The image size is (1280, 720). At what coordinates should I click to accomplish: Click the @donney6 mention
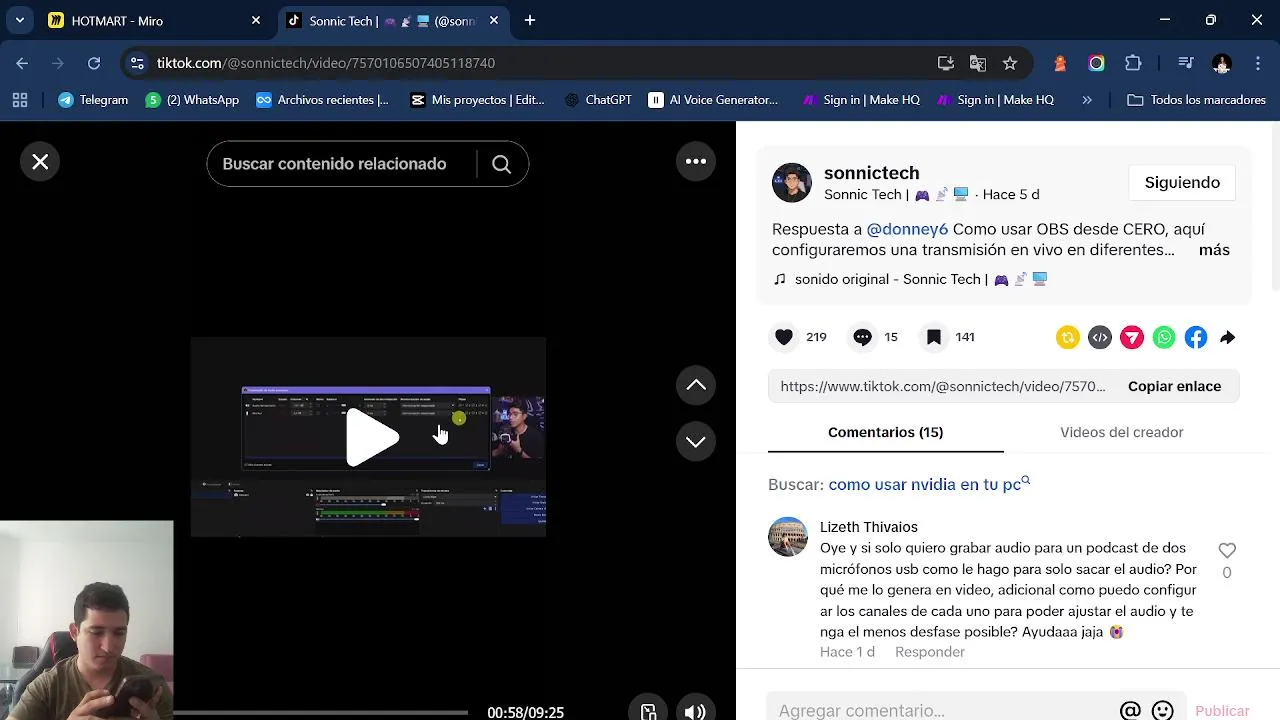click(907, 229)
